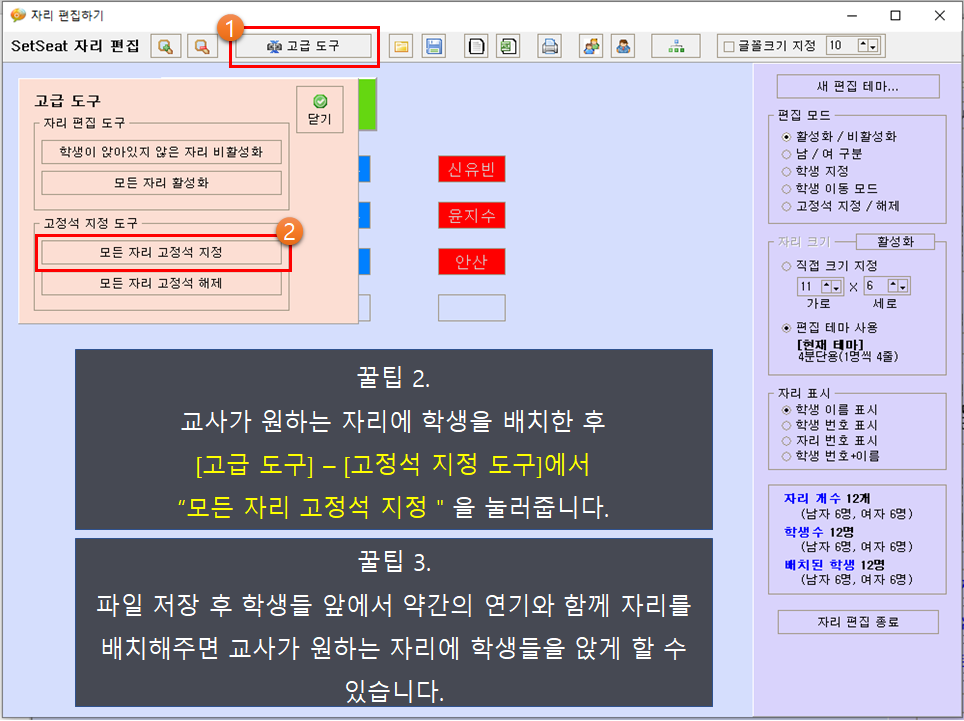Screen dimensions: 964x721
Task: Click the green hierarchy chart icon
Action: coord(676,46)
